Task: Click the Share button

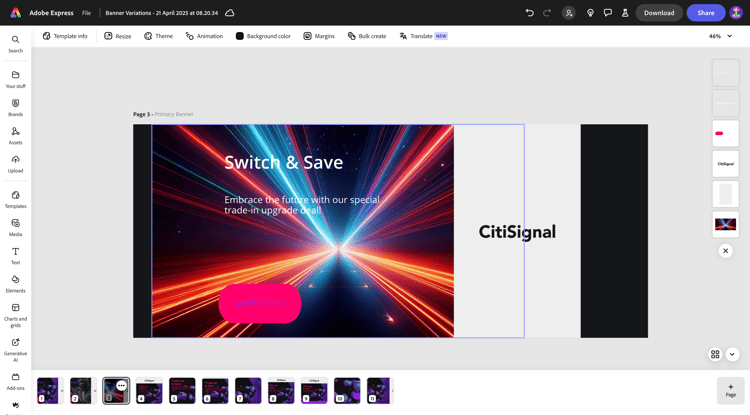Action: click(705, 13)
